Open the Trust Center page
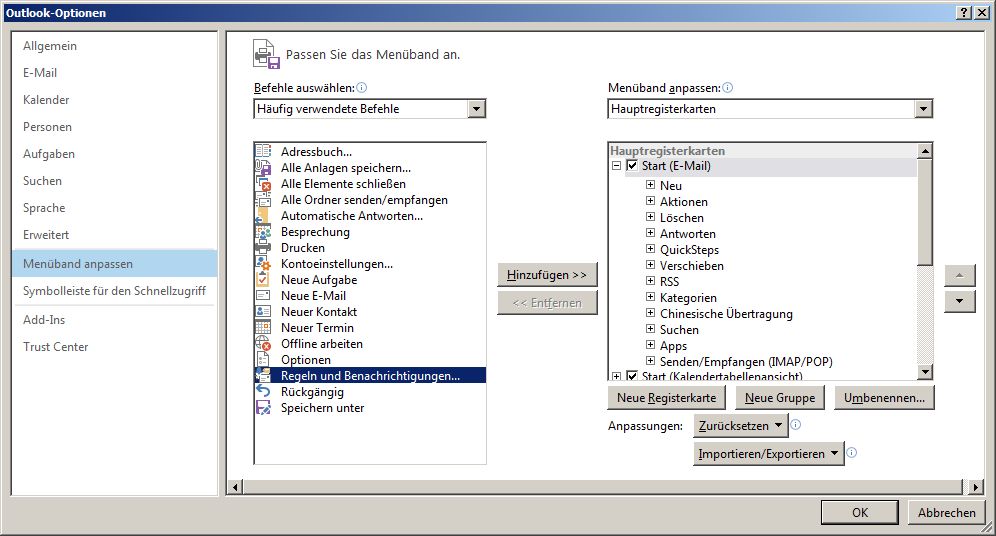Screen dimensions: 996x536 [x=114, y=347]
